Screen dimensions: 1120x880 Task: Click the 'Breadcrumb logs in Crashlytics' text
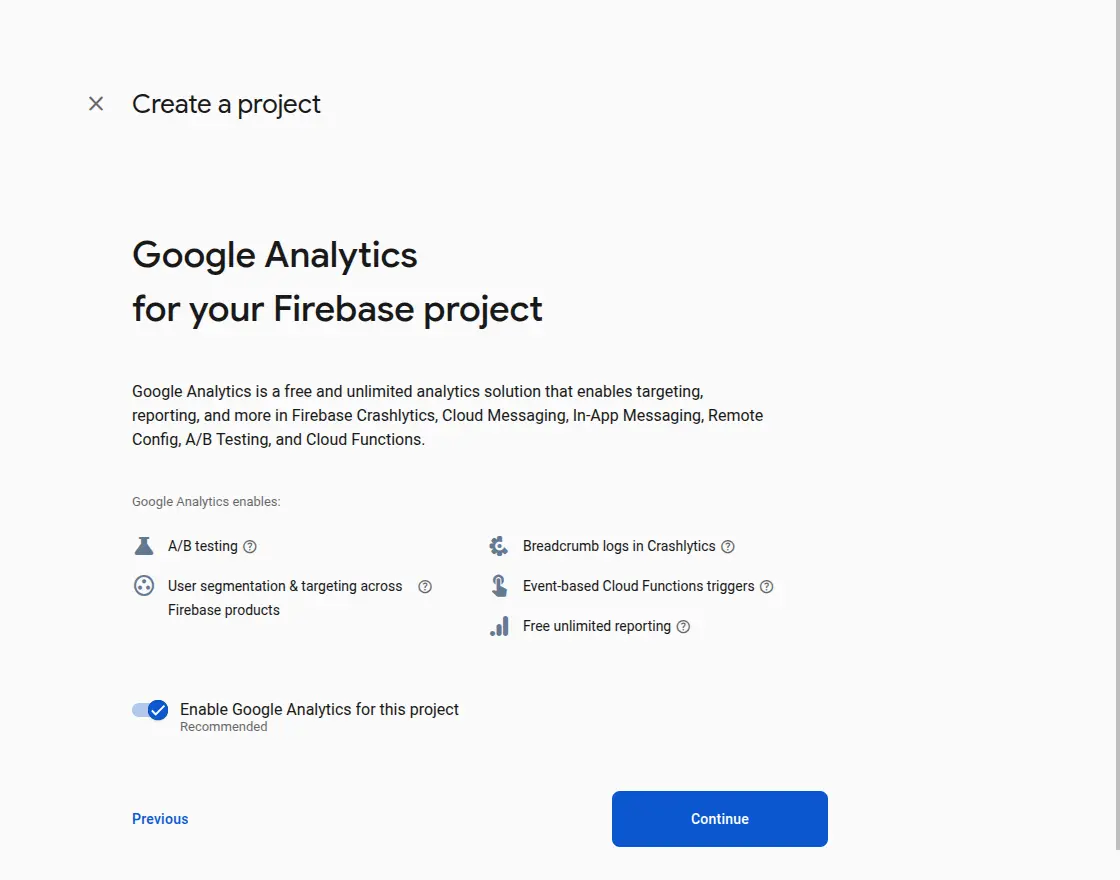pos(619,546)
